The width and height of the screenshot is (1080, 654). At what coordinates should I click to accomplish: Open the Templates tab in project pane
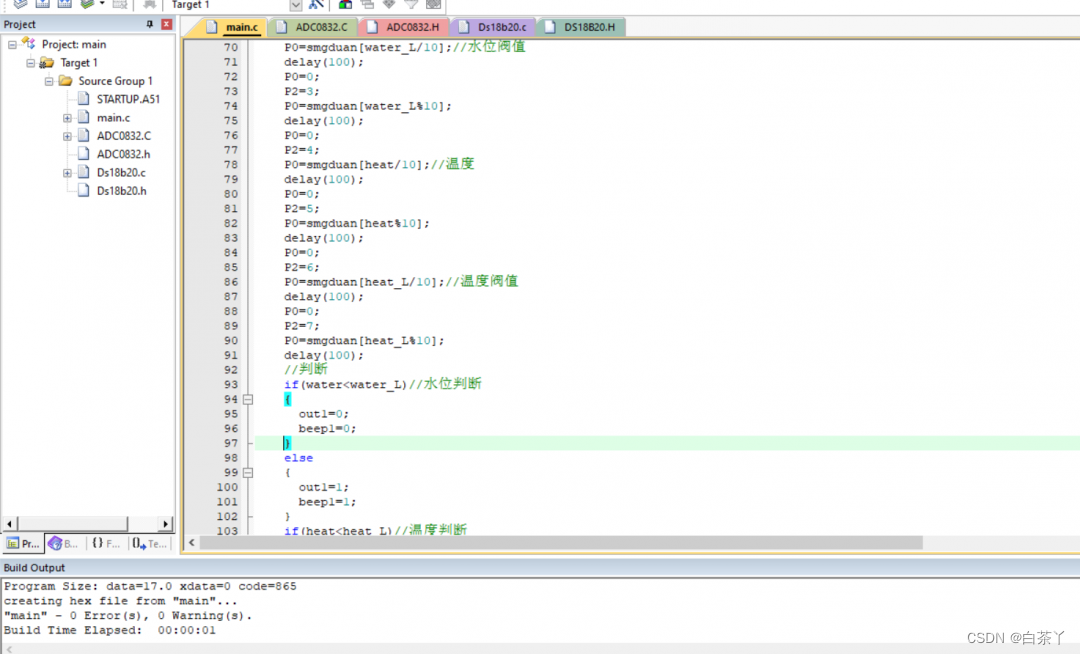click(x=149, y=544)
